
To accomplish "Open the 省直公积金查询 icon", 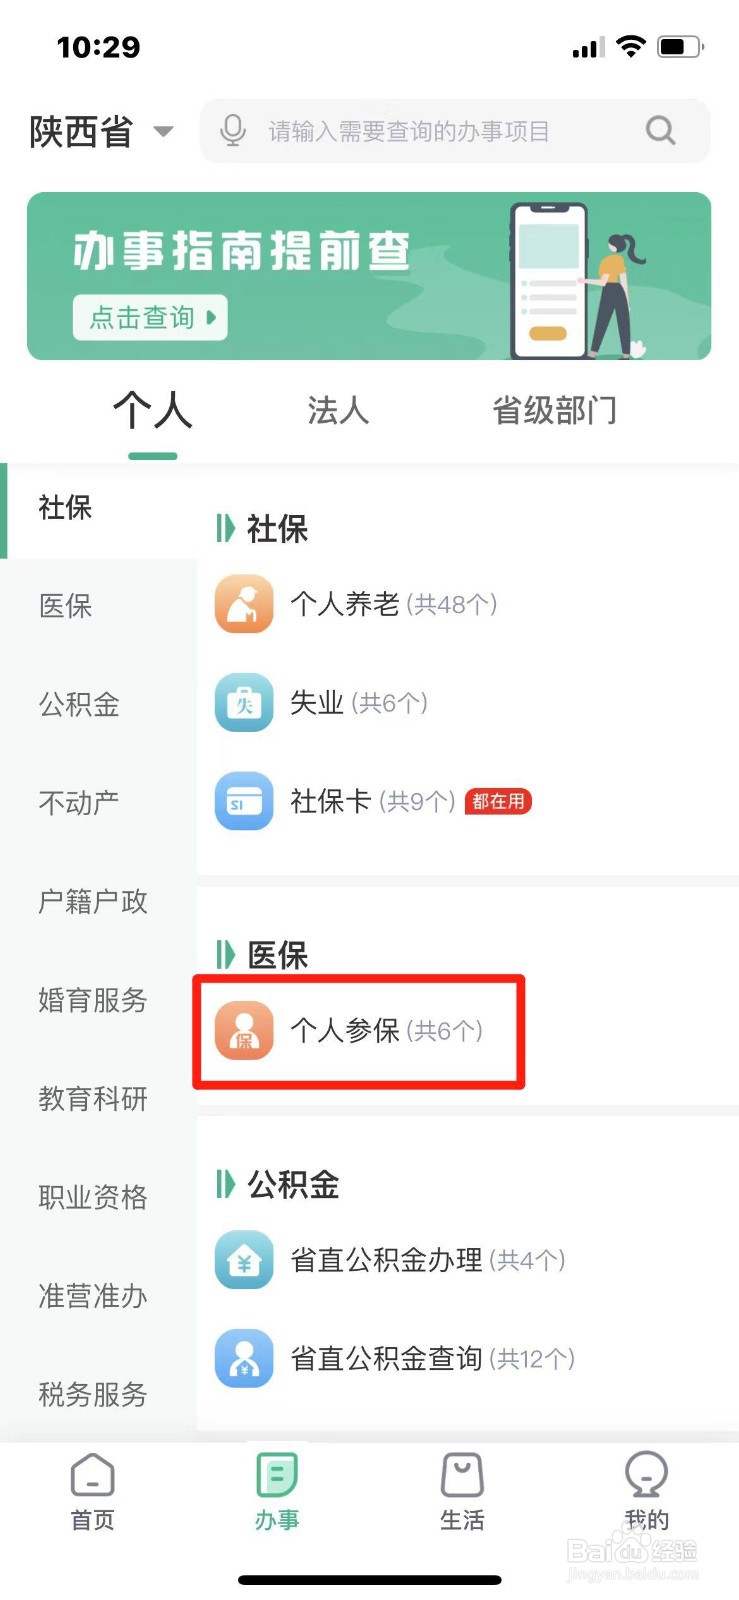I will click(x=244, y=1358).
